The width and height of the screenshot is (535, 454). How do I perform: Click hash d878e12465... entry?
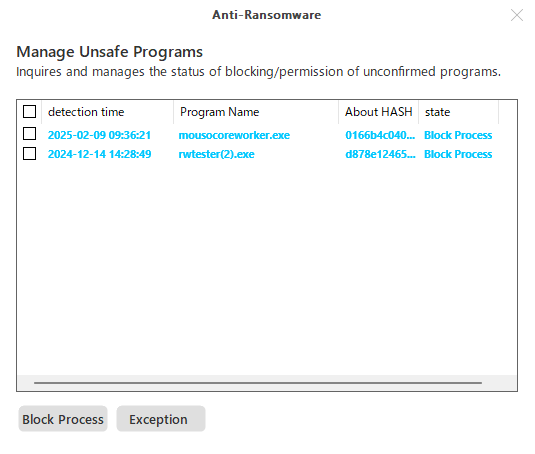(380, 154)
